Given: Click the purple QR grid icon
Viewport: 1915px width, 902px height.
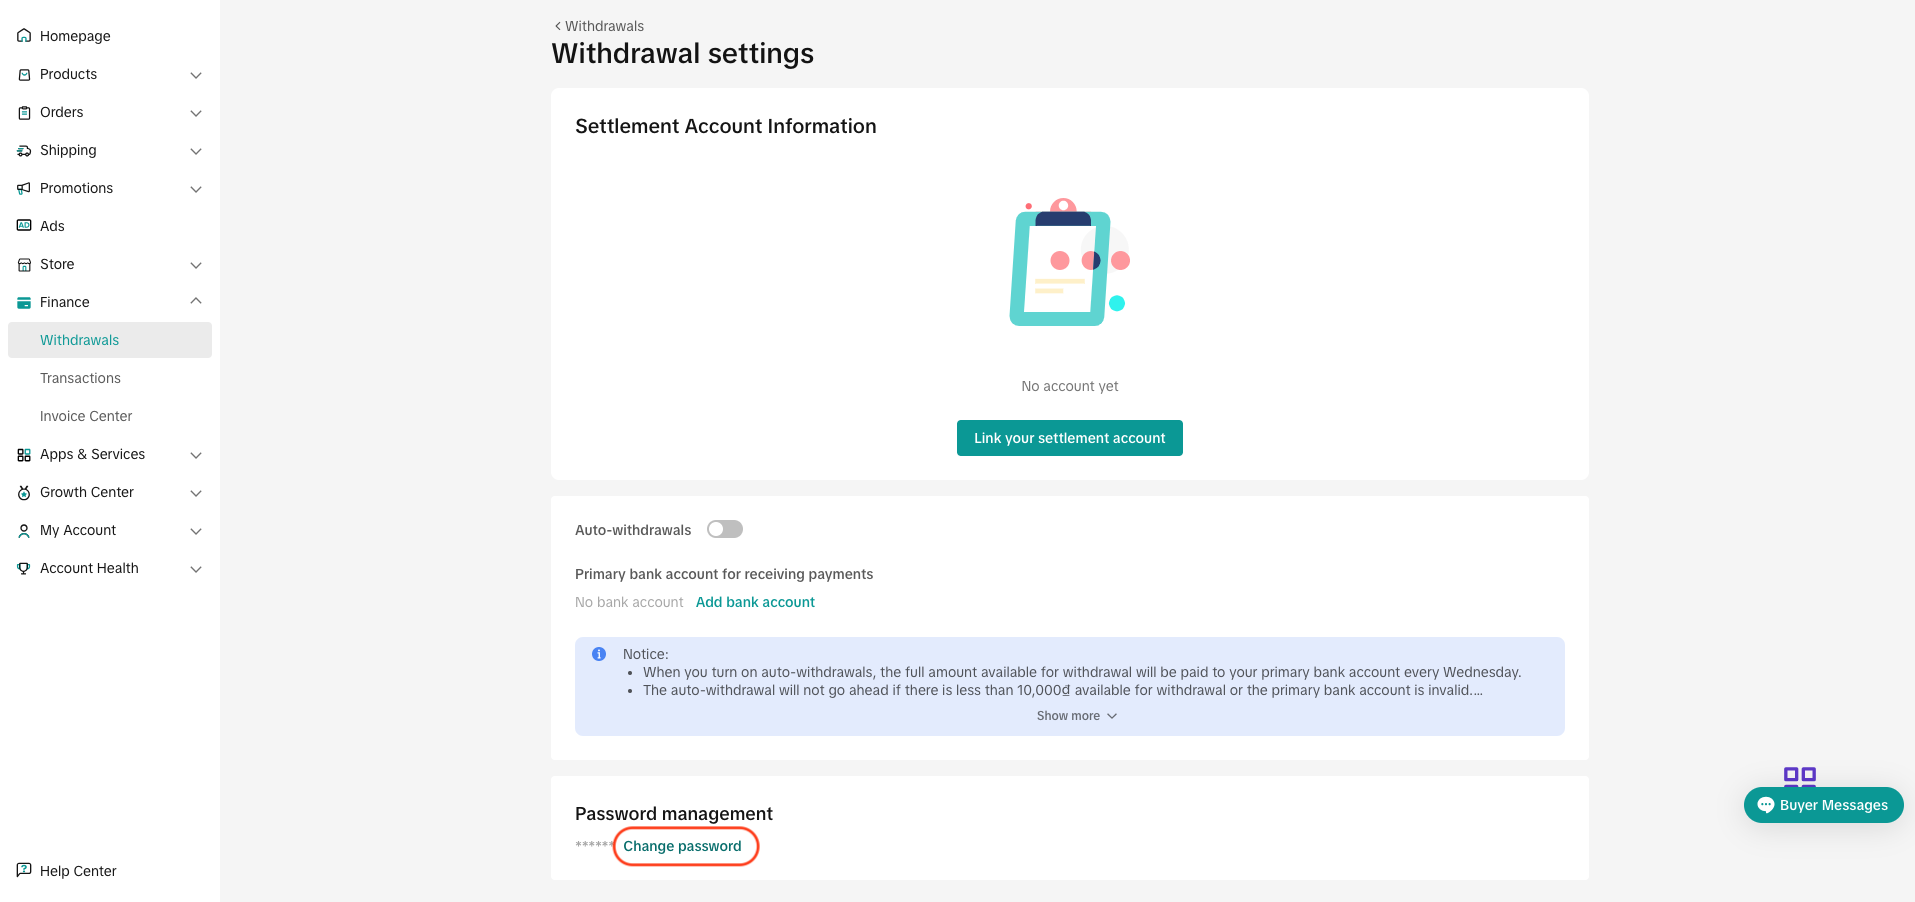Looking at the screenshot, I should 1799,775.
